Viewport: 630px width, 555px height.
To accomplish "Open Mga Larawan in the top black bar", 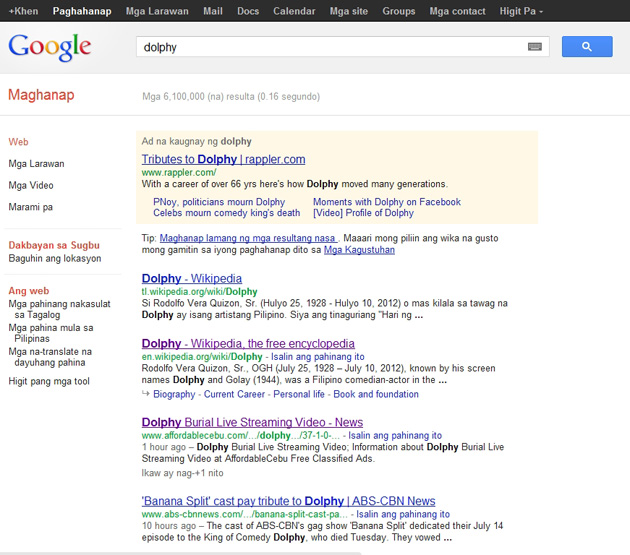I will coord(157,11).
